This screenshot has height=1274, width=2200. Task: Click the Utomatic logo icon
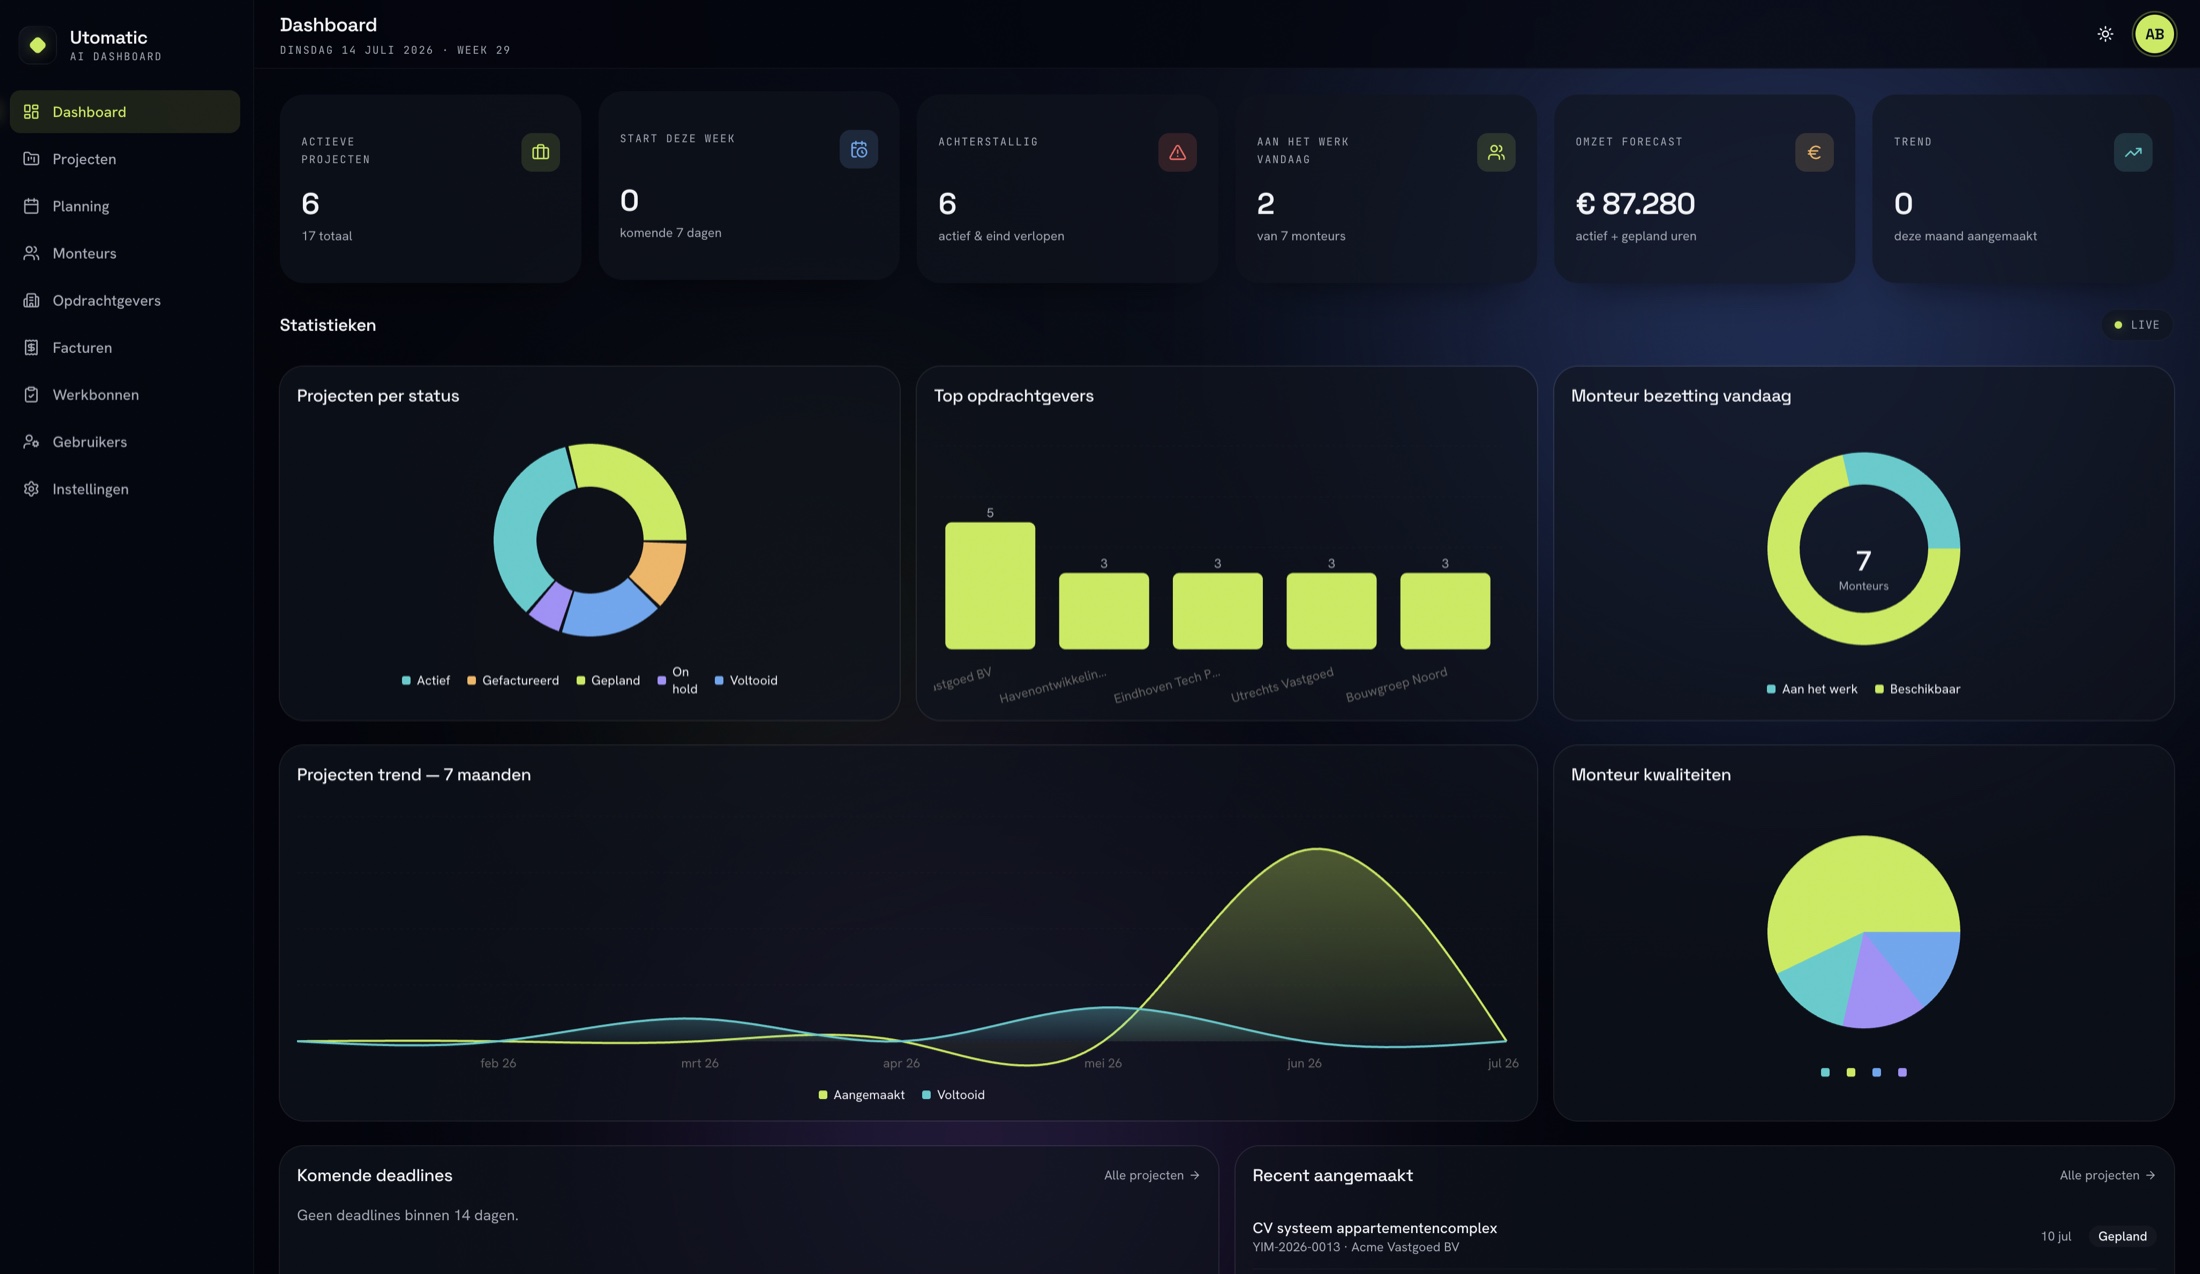pos(37,45)
